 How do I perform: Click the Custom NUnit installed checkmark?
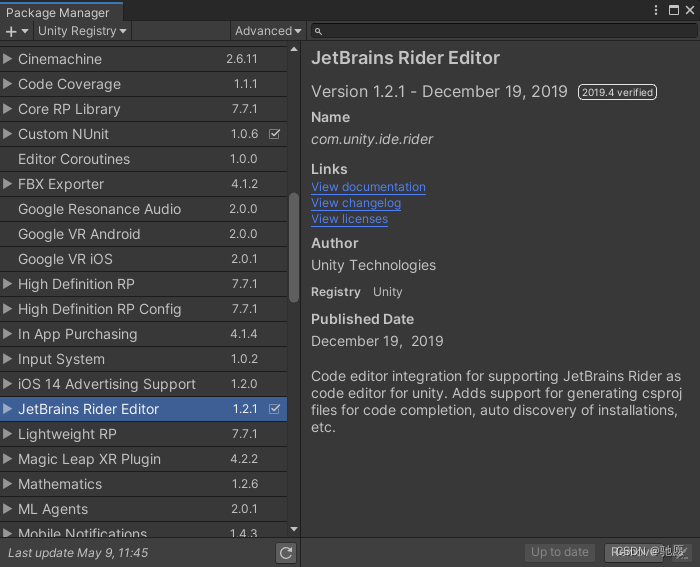[x=274, y=133]
